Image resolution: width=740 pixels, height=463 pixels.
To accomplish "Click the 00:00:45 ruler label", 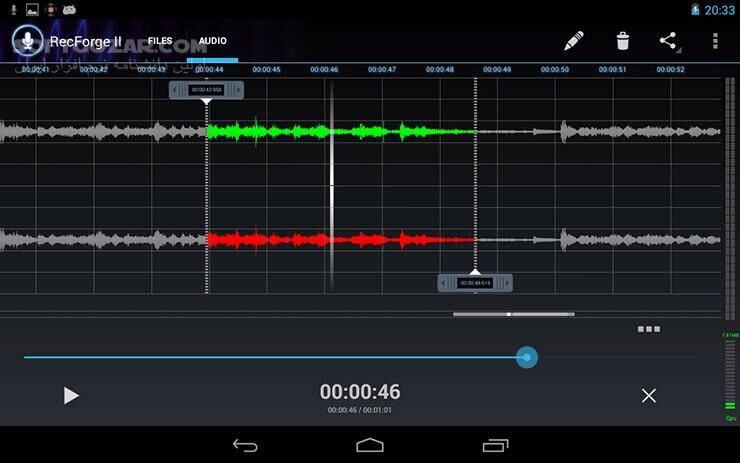I will point(266,69).
